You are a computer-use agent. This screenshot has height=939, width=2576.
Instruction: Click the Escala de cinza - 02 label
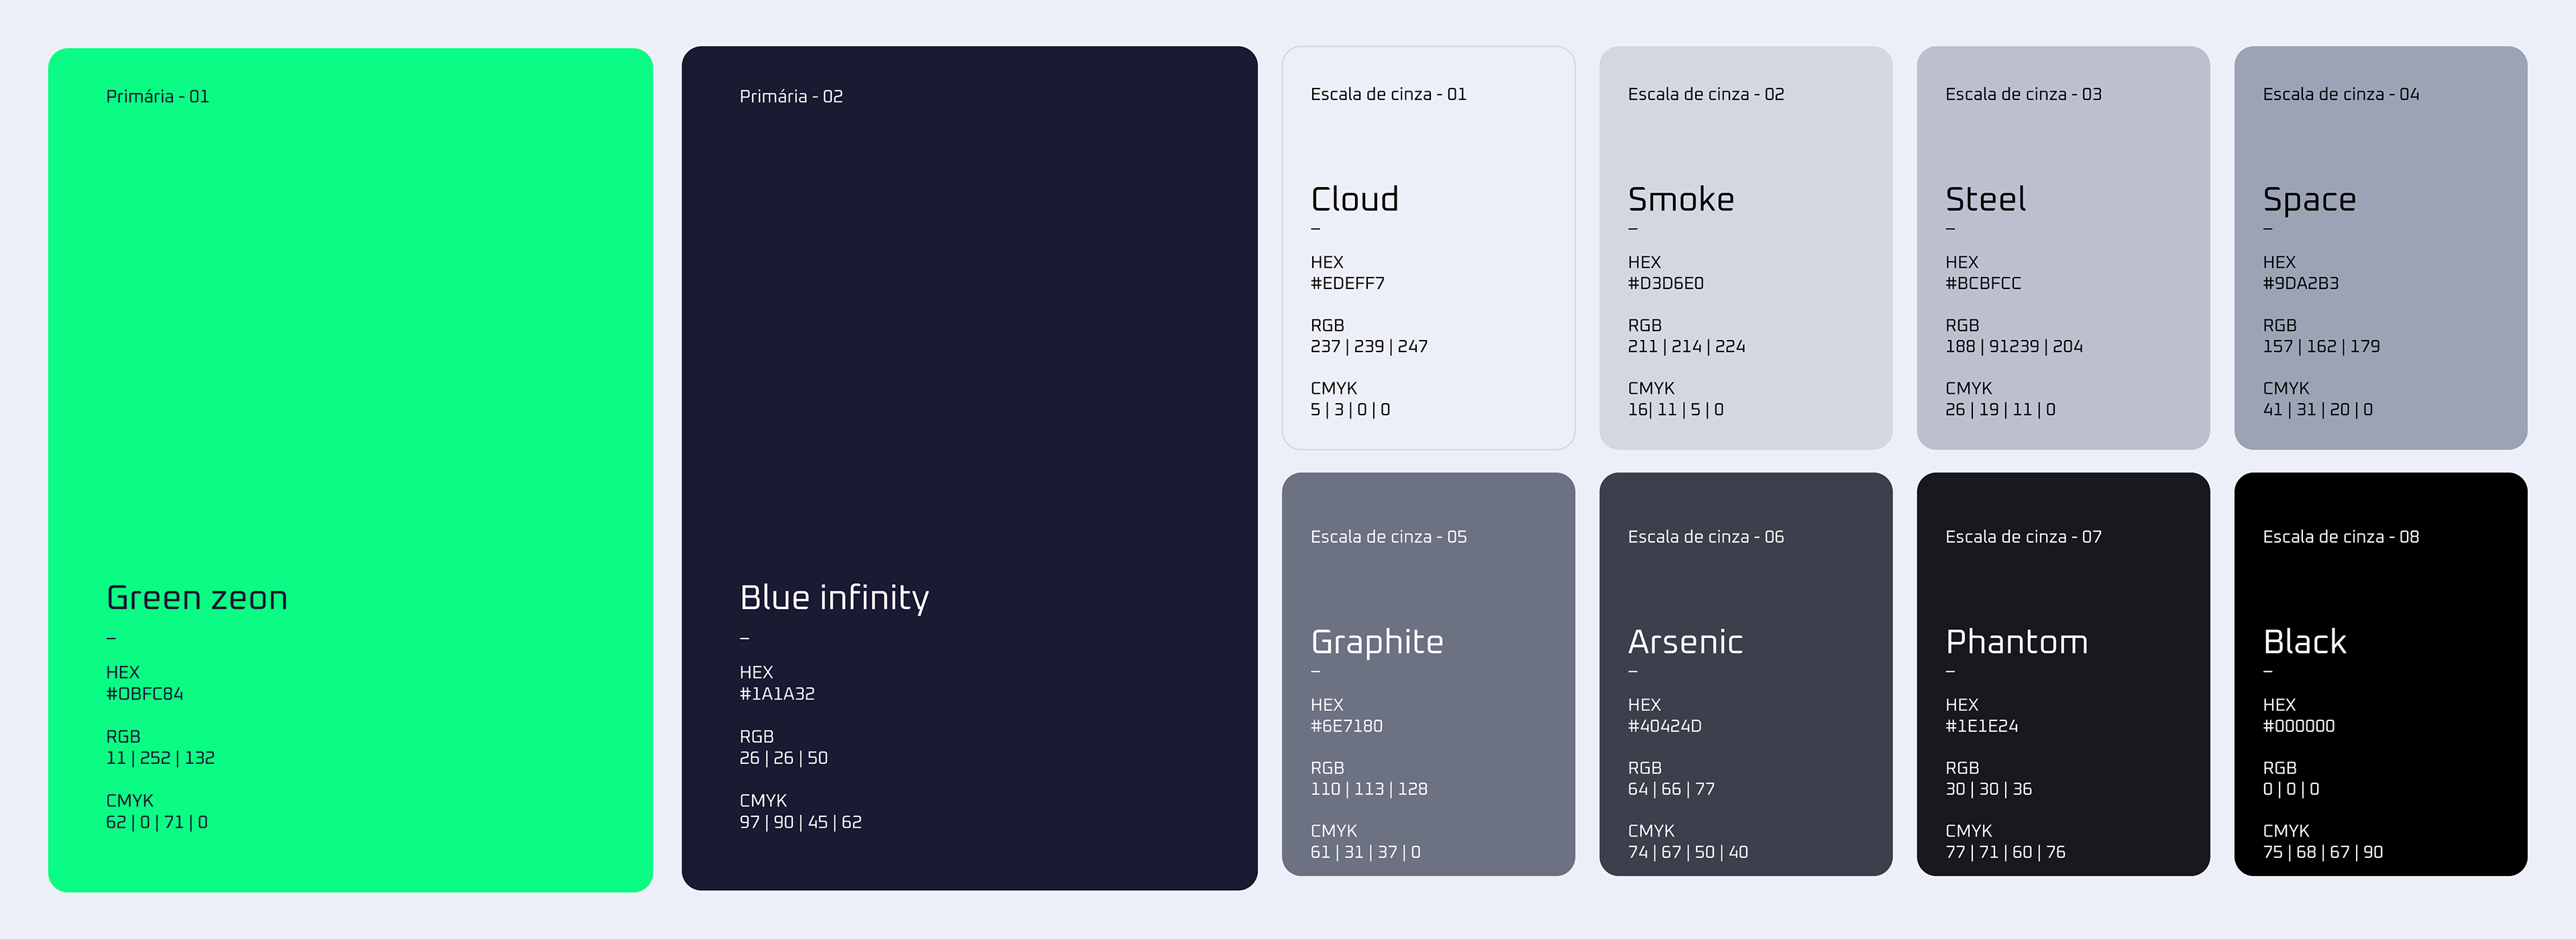[1706, 94]
